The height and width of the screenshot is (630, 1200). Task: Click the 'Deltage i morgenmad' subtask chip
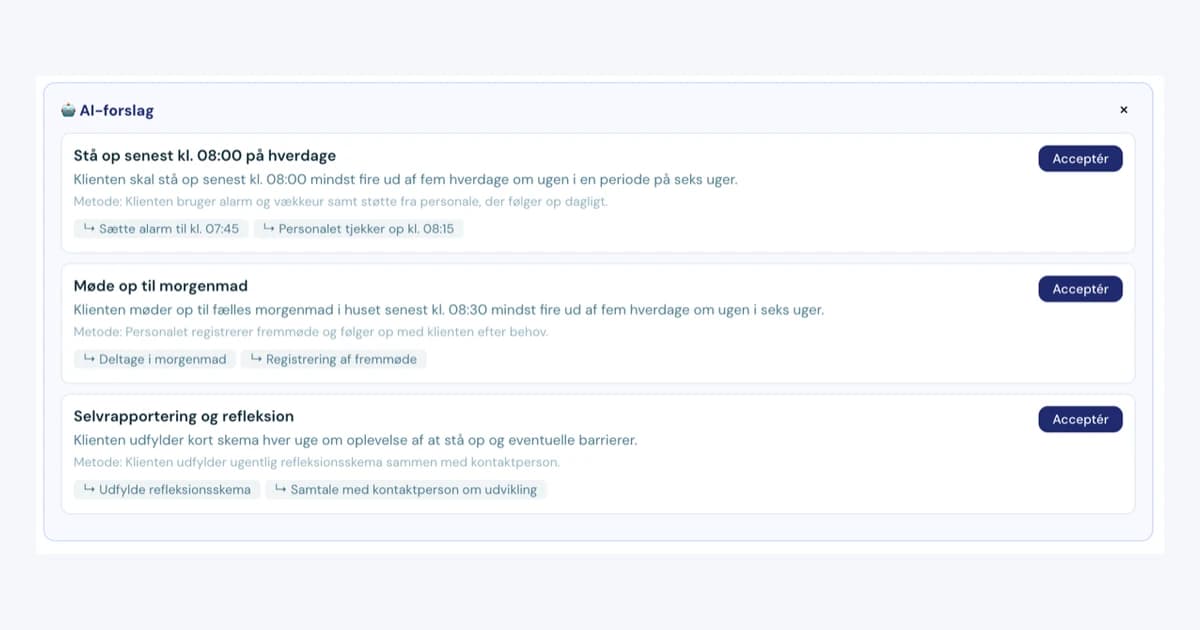155,359
